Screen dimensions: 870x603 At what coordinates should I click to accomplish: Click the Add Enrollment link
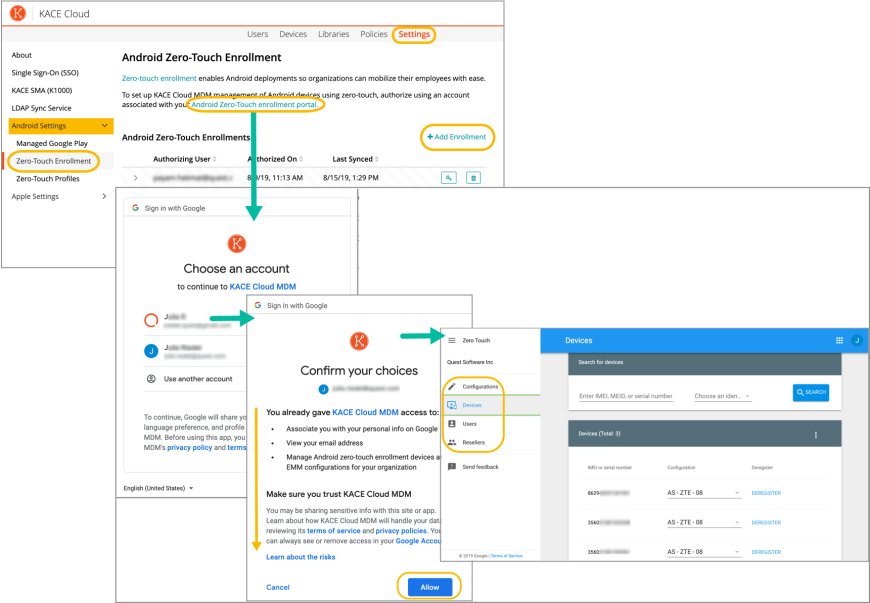457,137
